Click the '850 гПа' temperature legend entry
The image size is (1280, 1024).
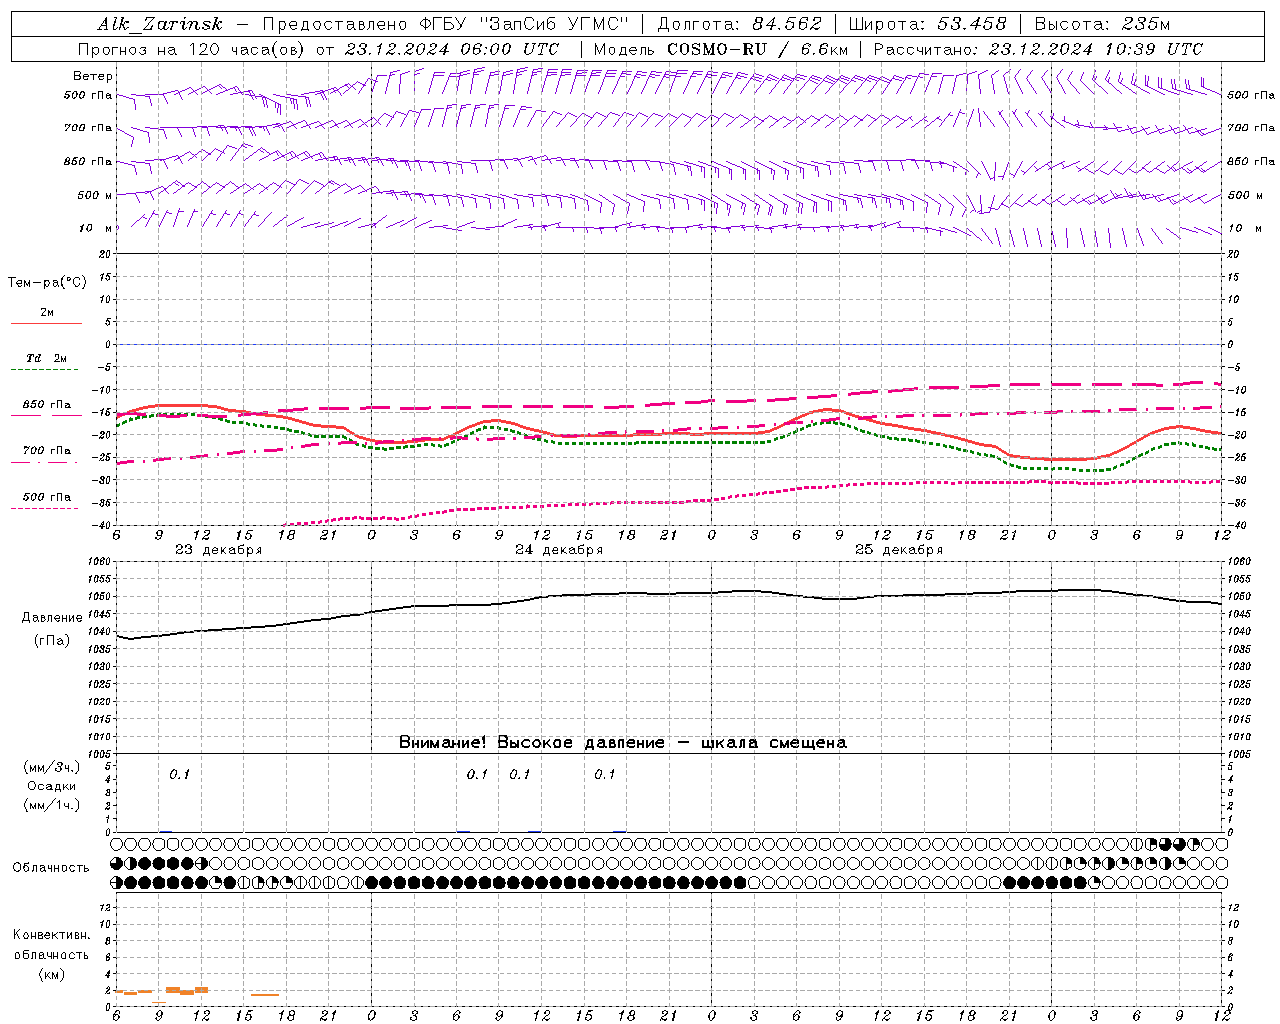coord(46,405)
